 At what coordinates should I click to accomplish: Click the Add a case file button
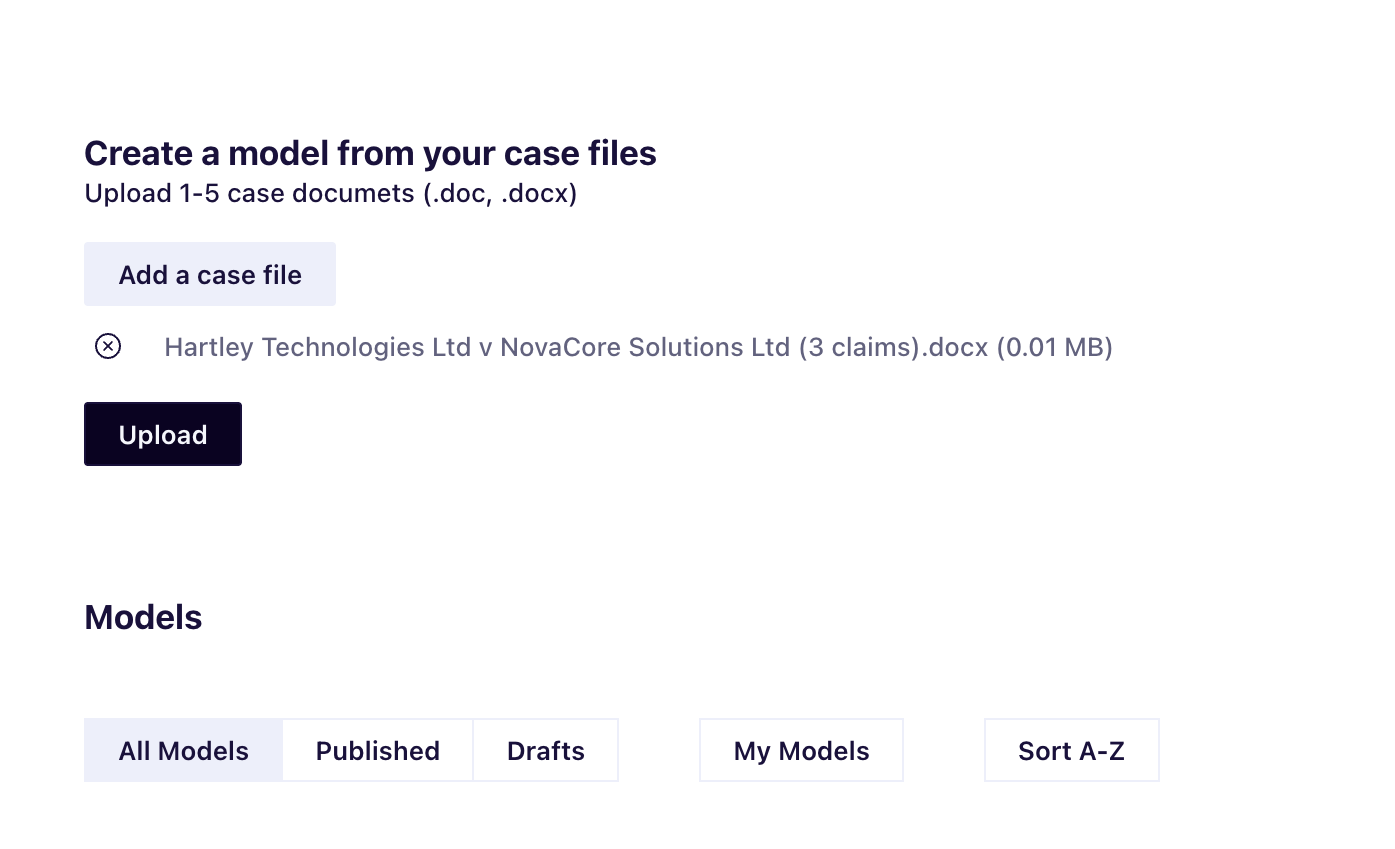click(x=210, y=274)
